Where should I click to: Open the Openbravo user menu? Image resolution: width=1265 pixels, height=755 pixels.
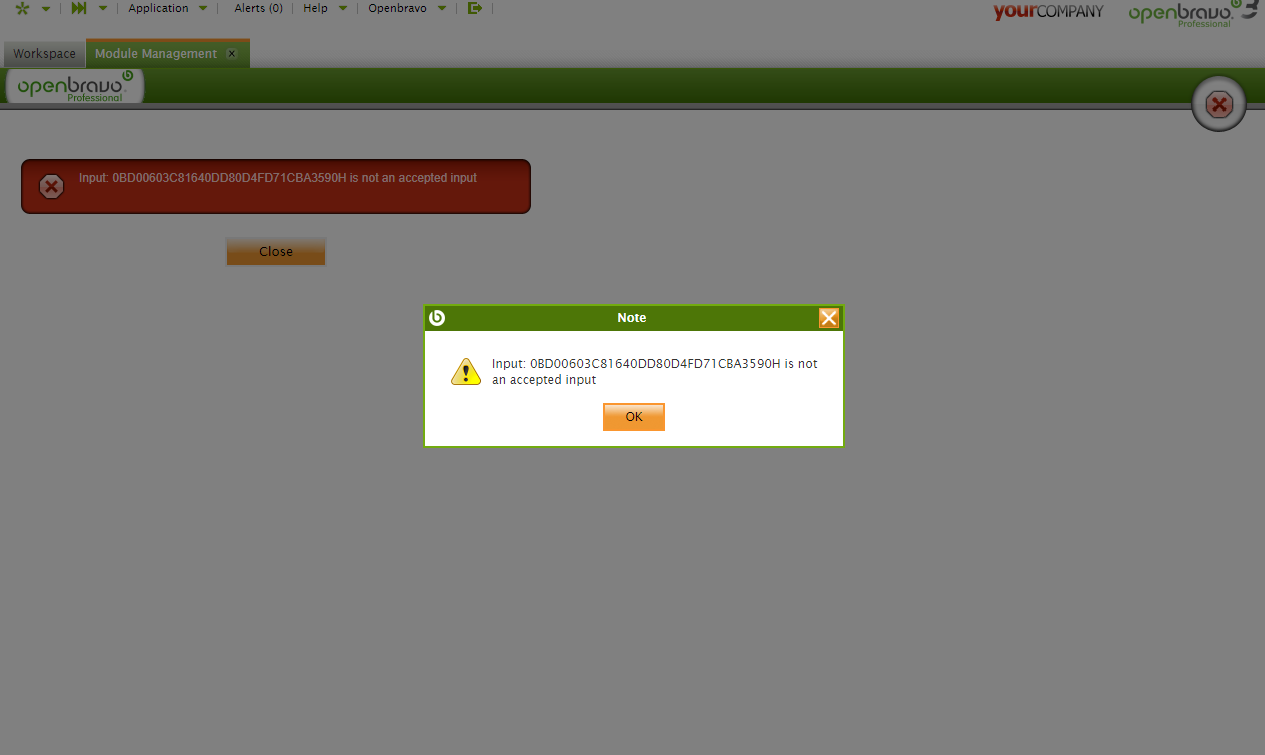[x=398, y=8]
